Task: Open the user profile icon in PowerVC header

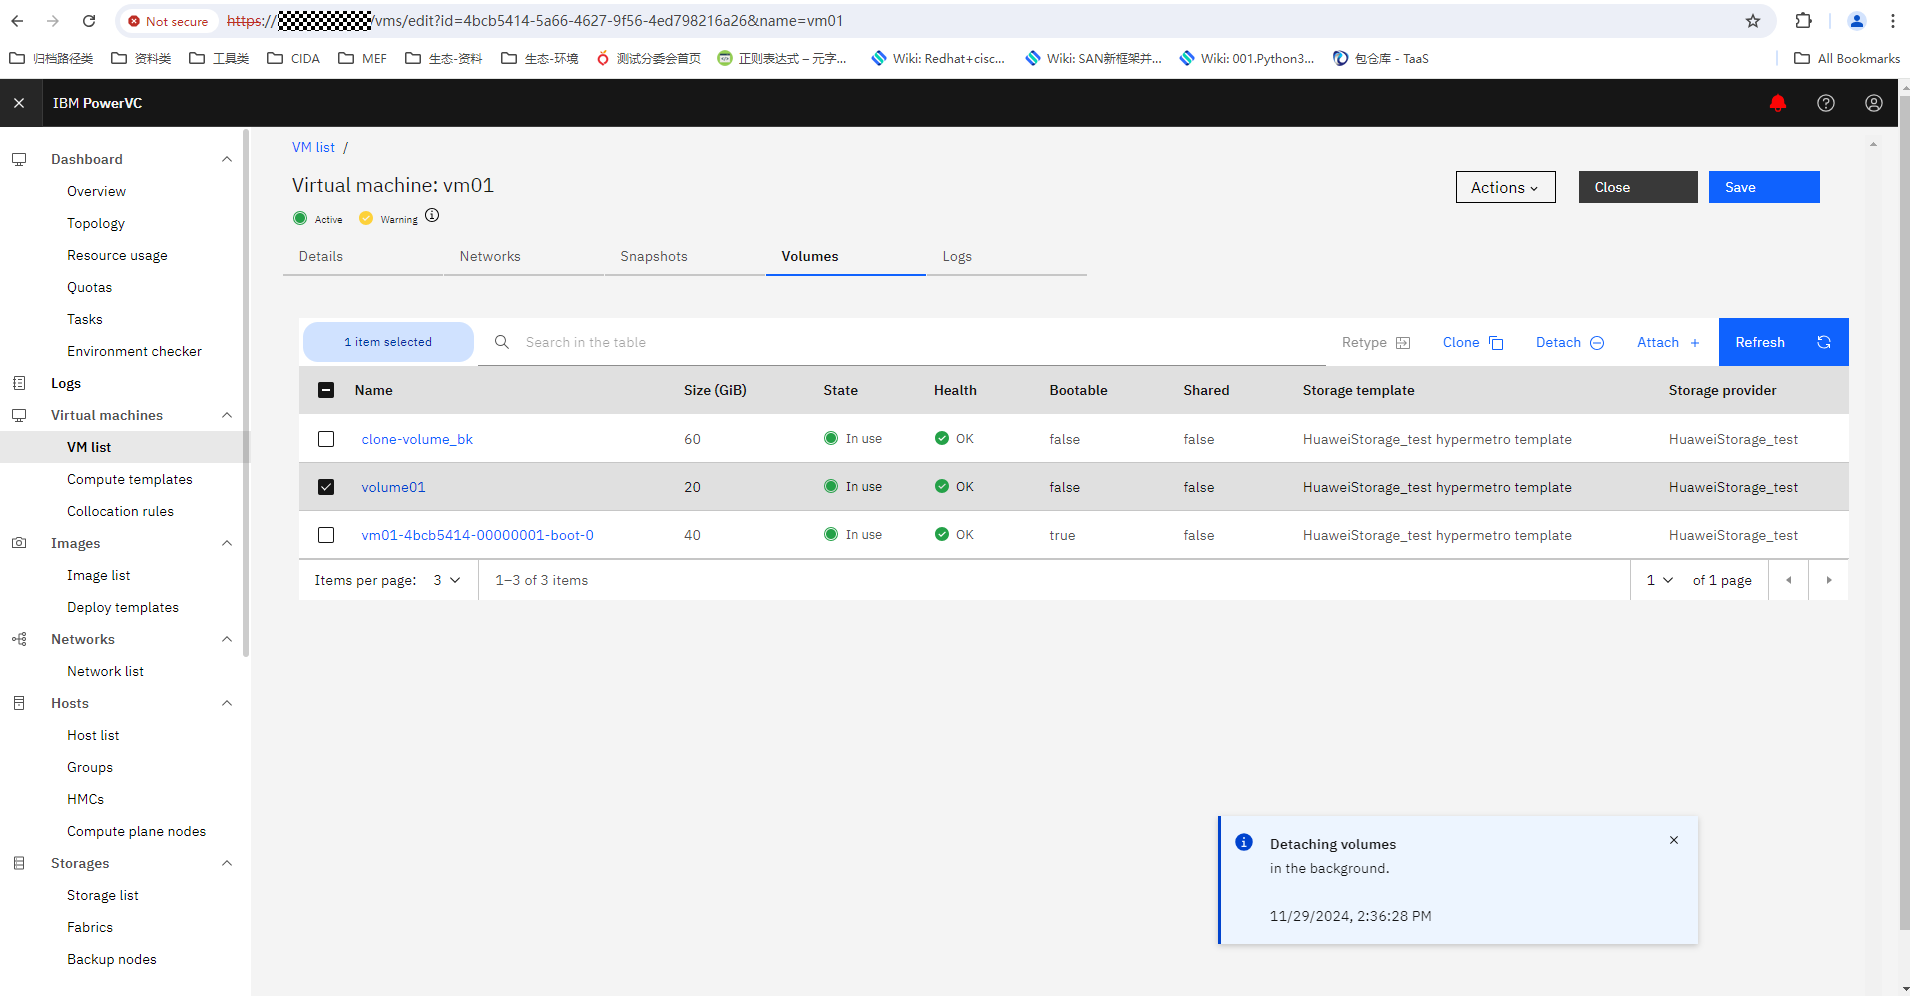Action: click(x=1874, y=103)
